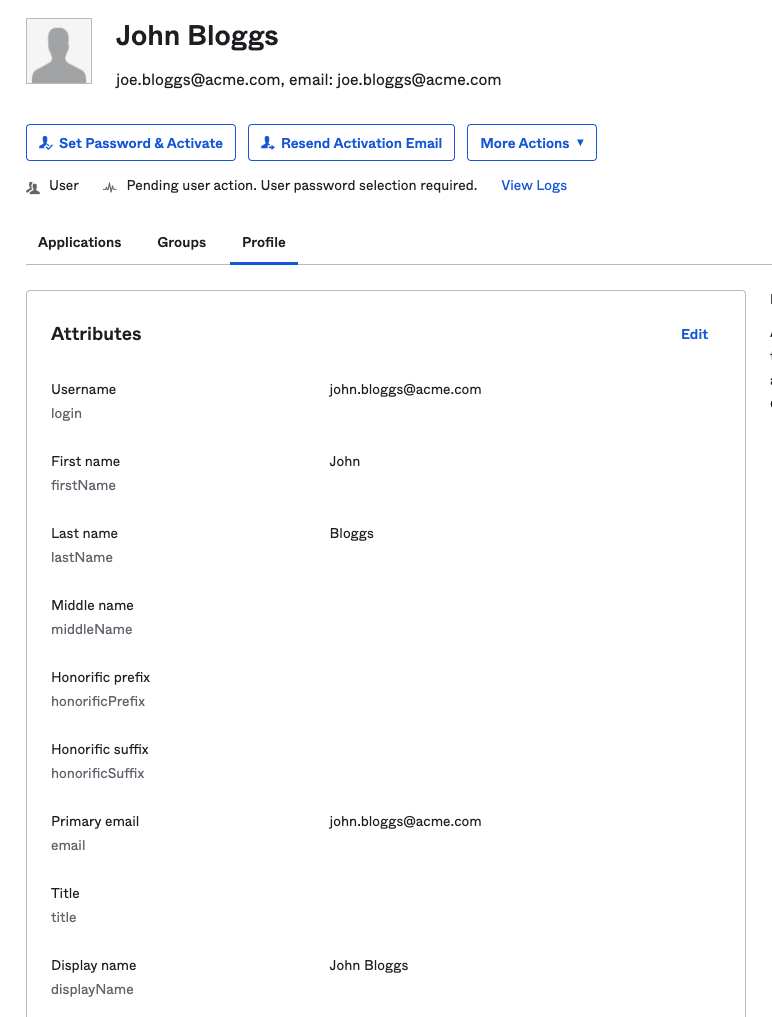Viewport: 772px width, 1017px height.
Task: Click Edit in the Attributes panel
Action: (694, 334)
